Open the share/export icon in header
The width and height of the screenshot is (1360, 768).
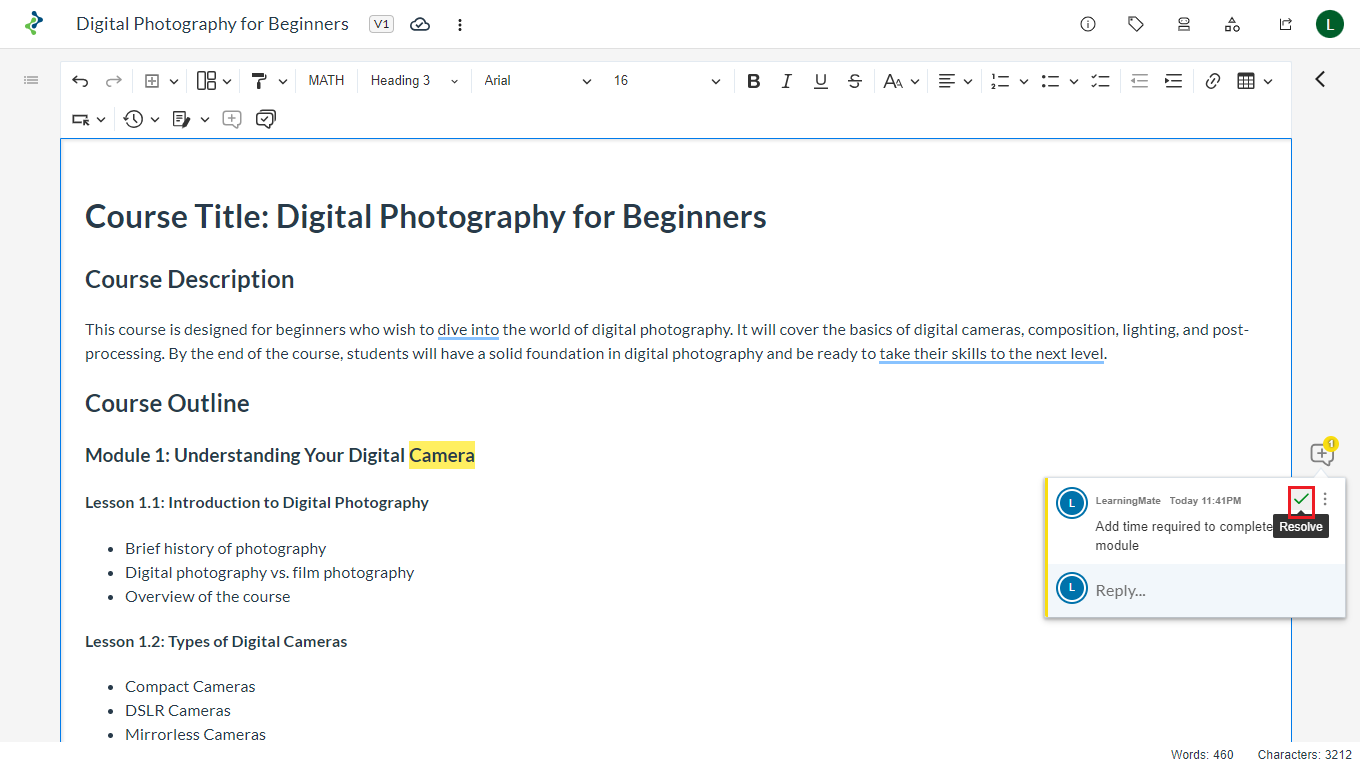1286,24
